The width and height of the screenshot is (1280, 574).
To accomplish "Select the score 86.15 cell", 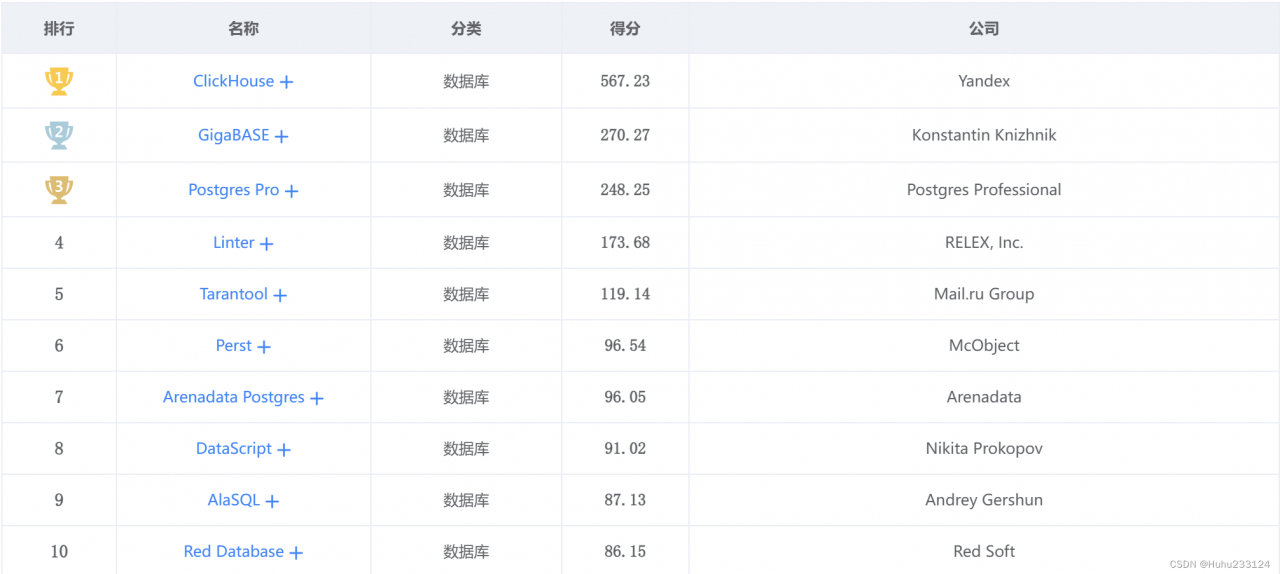I will (x=625, y=551).
